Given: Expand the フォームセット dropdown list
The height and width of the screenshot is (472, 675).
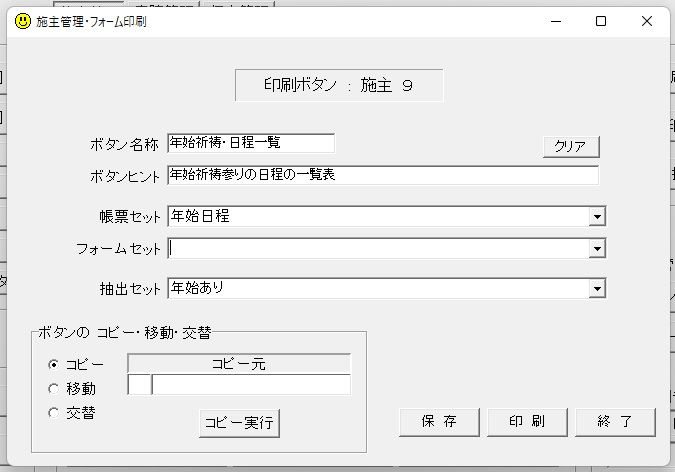Looking at the screenshot, I should [597, 248].
